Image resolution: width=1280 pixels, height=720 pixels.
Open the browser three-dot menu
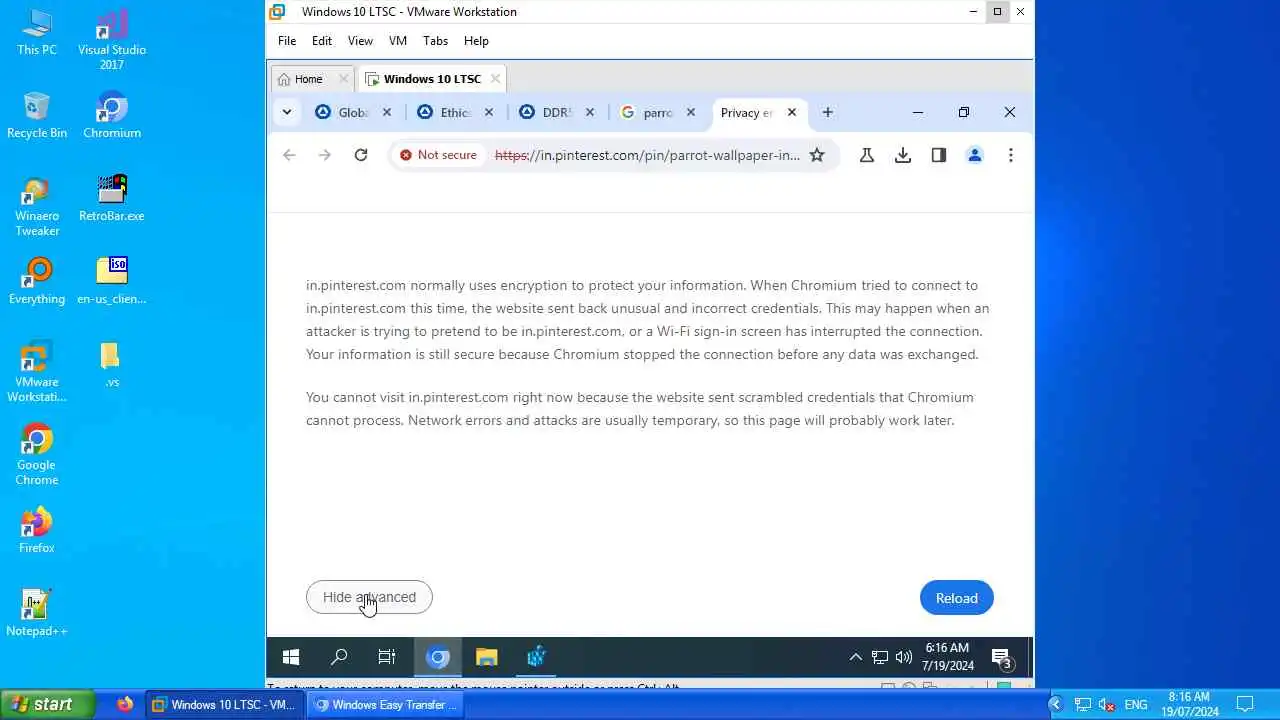click(x=1011, y=155)
